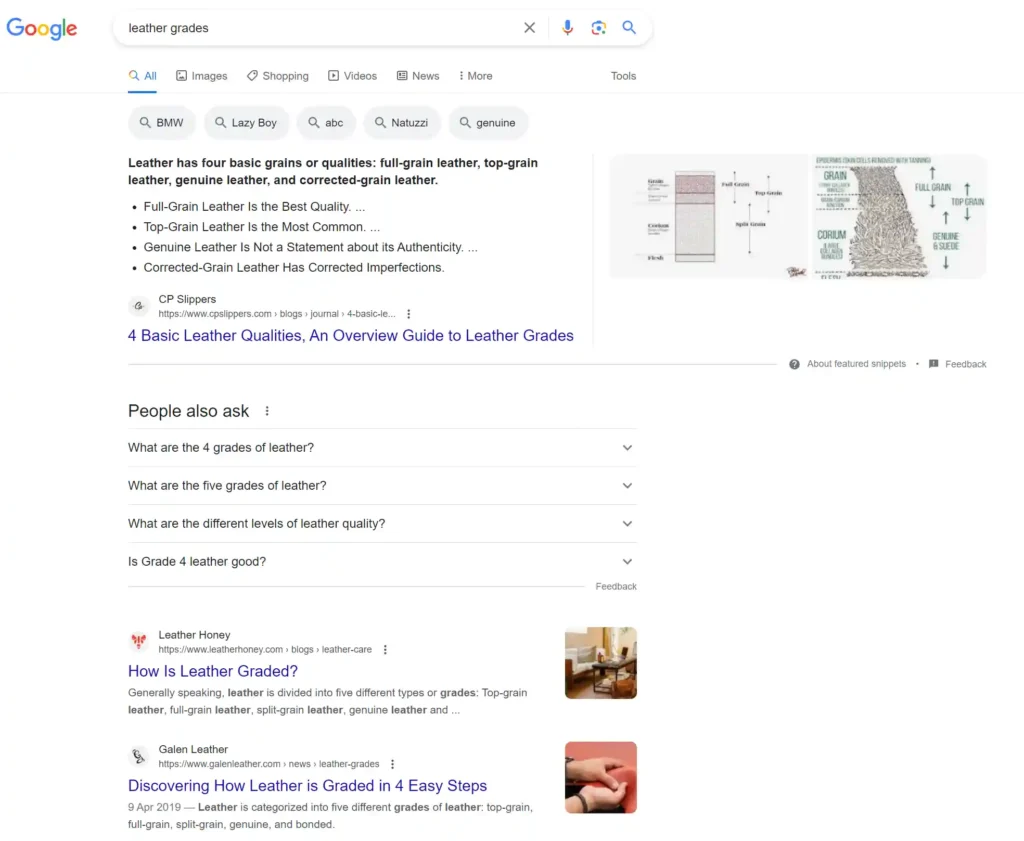Click the galenleather.com URL breadcrumb
Viewport: 1024px width, 841px height.
point(269,764)
